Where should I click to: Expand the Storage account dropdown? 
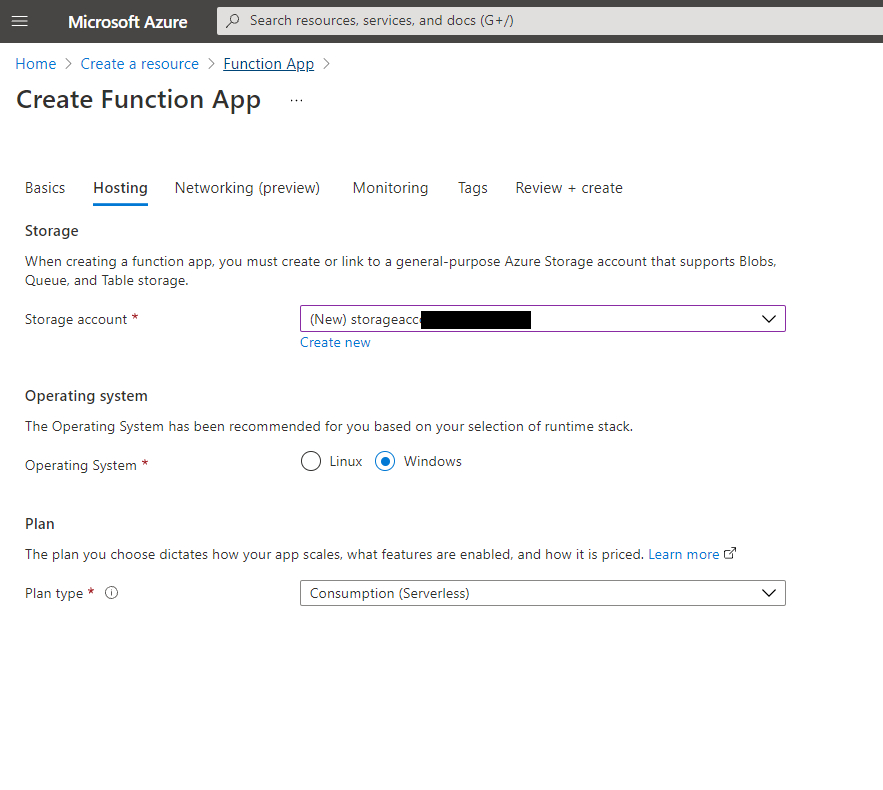pyautogui.click(x=542, y=319)
